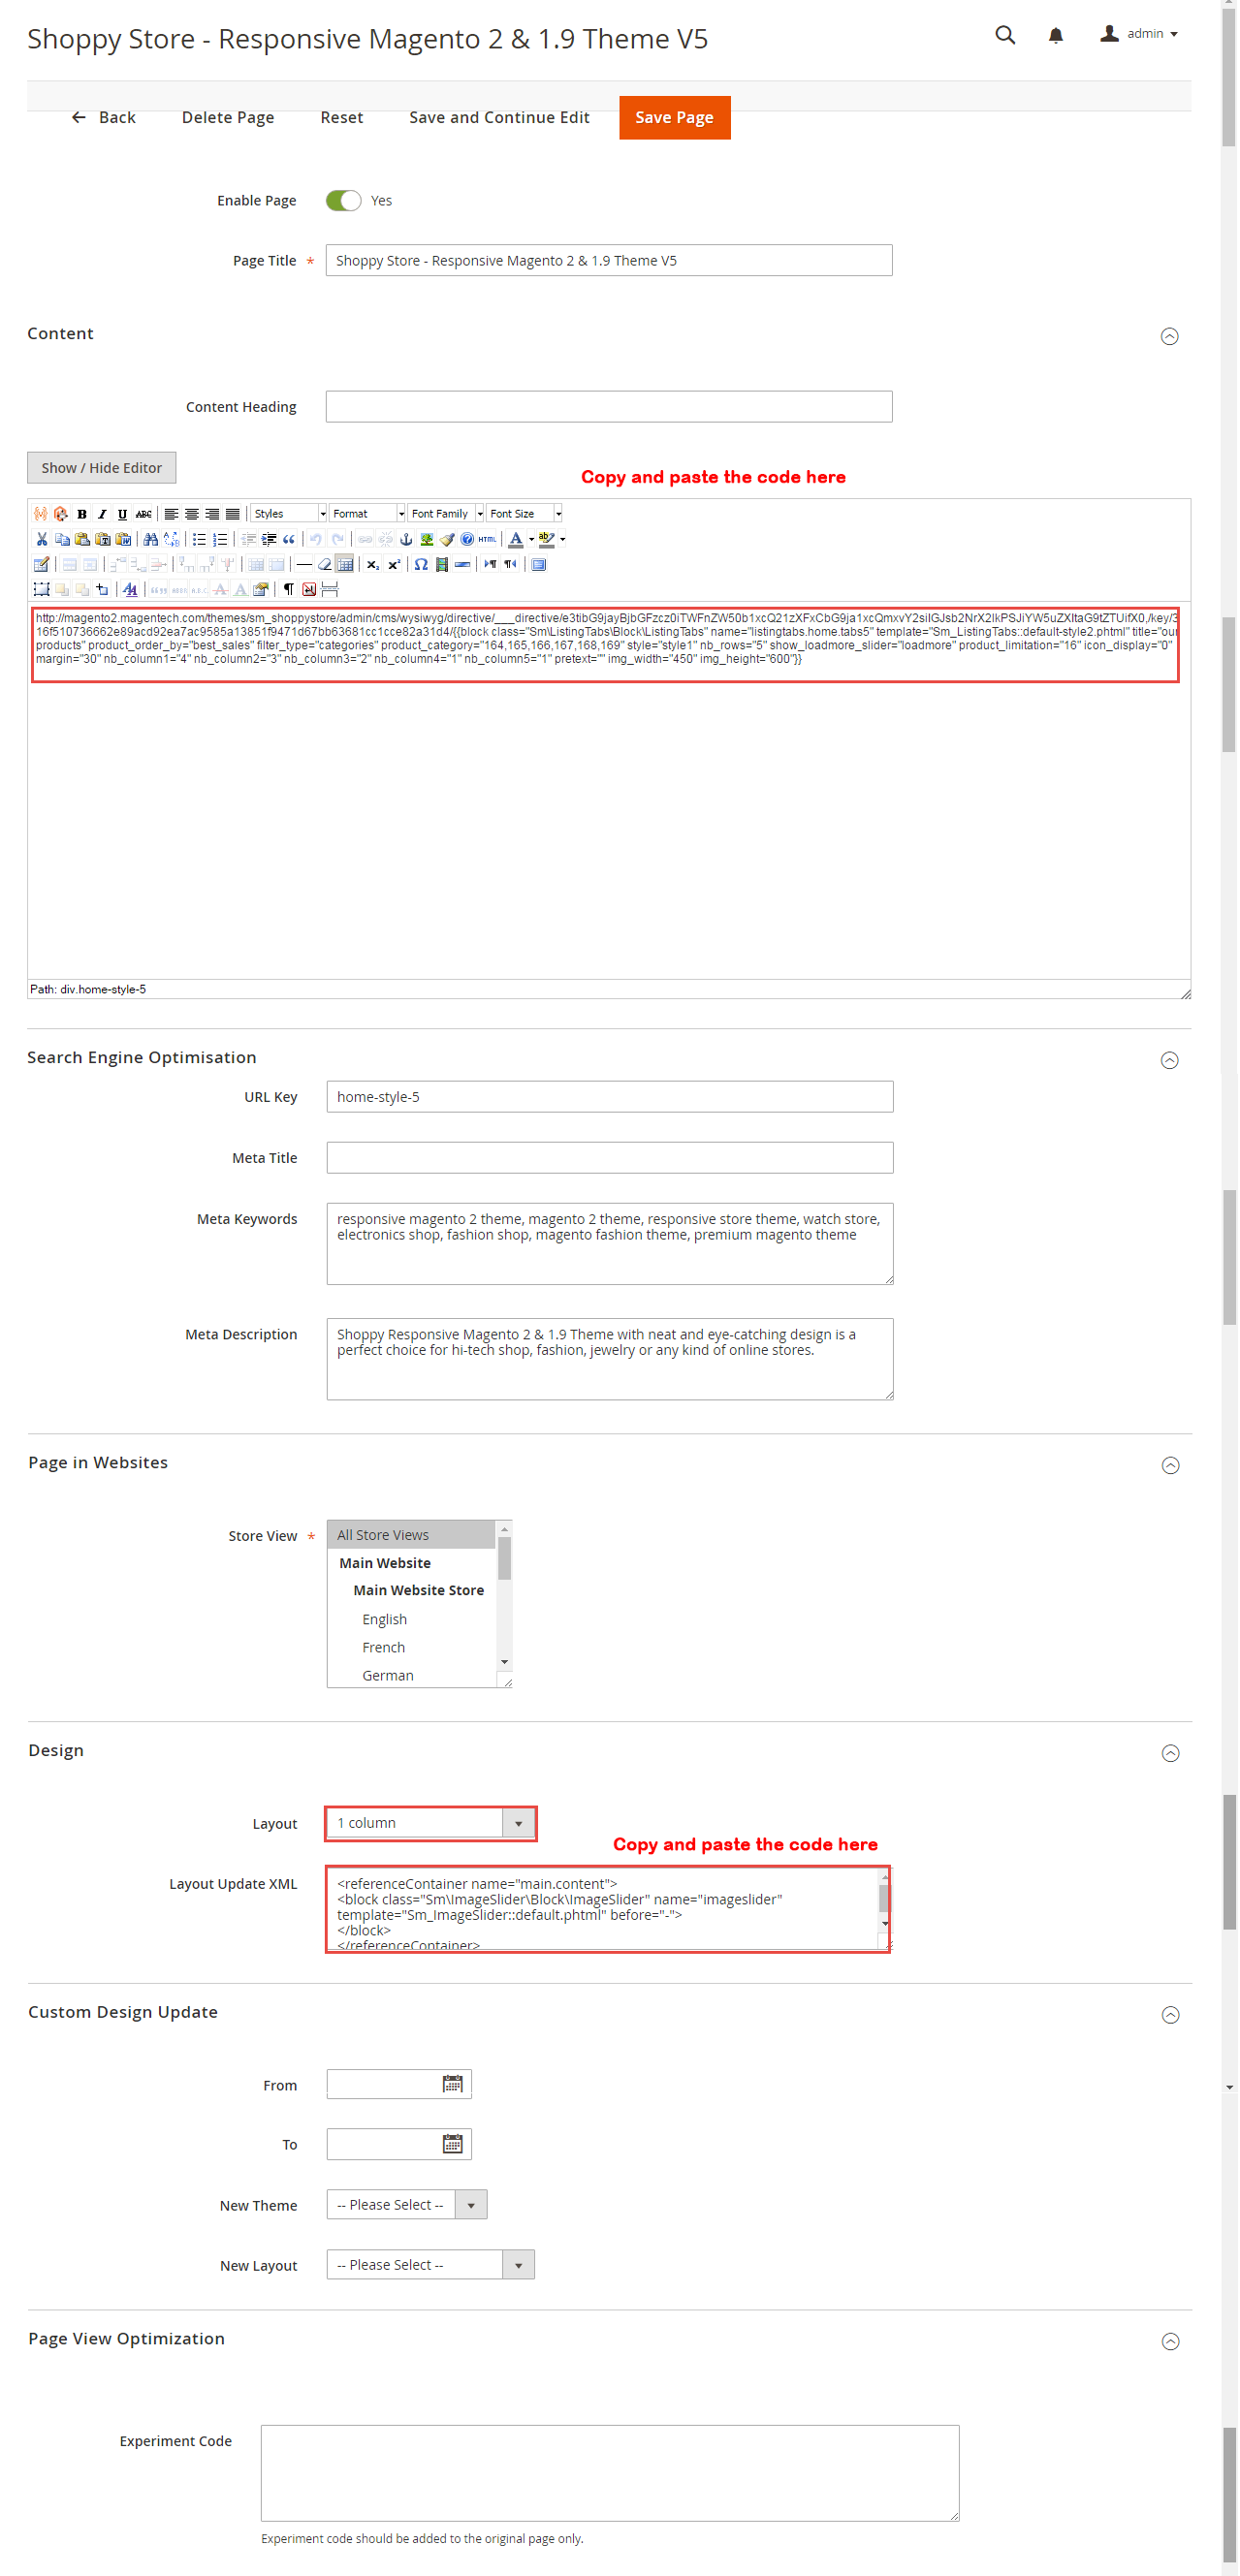Image resolution: width=1240 pixels, height=2576 pixels.
Task: Open admin account menu
Action: [1139, 34]
